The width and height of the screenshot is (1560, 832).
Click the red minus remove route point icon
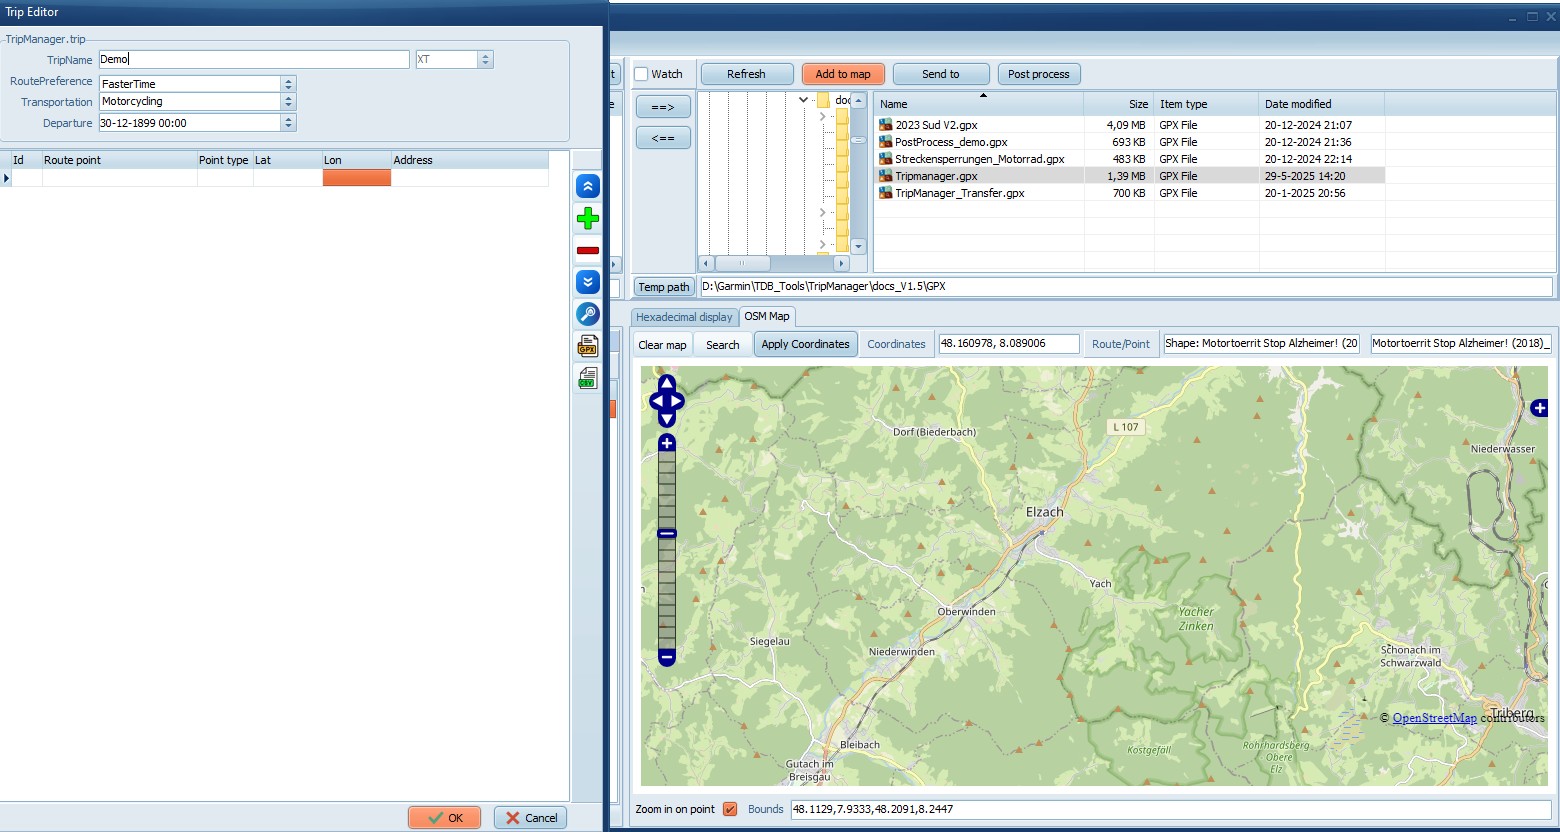588,250
